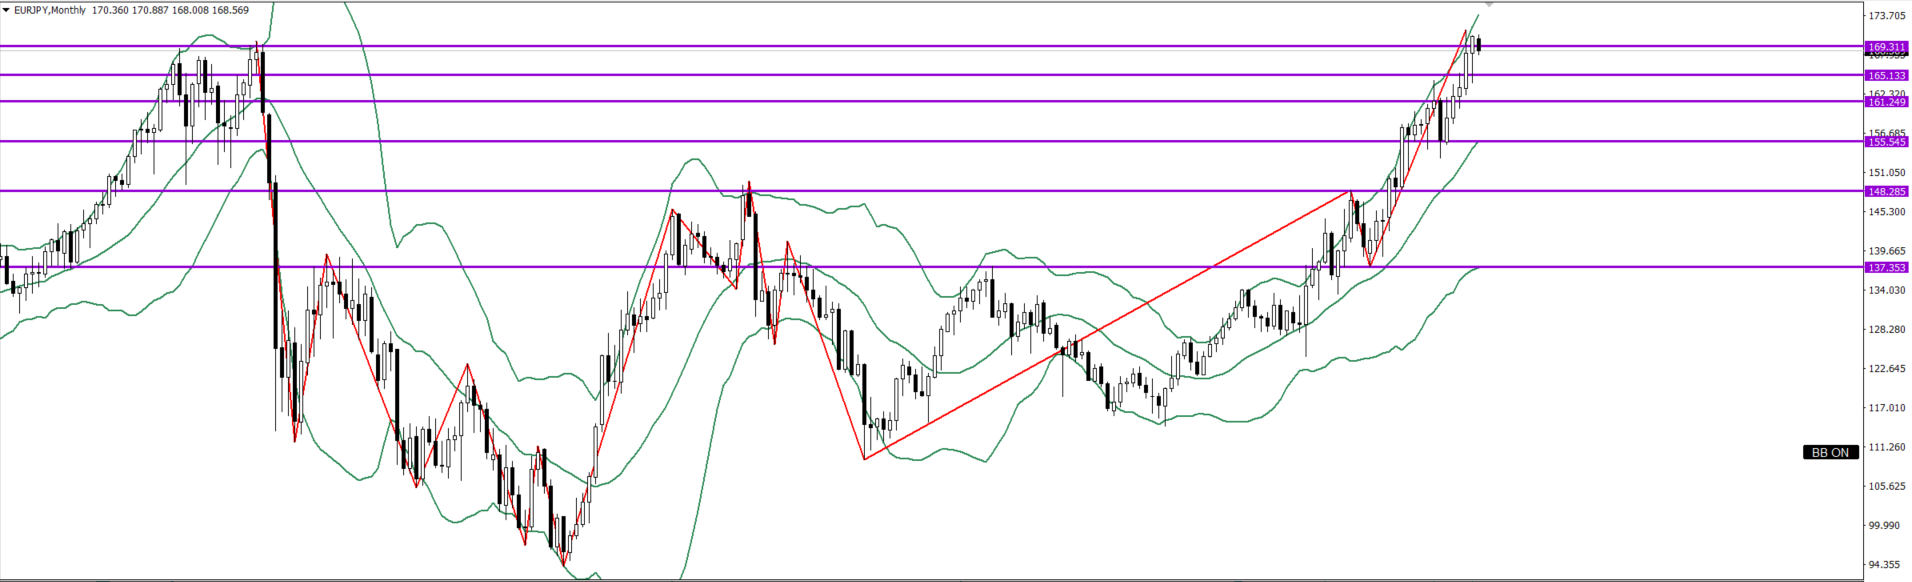1912x582 pixels.
Task: Select the long red trendline rising to 148.285
Action: coord(1110,323)
